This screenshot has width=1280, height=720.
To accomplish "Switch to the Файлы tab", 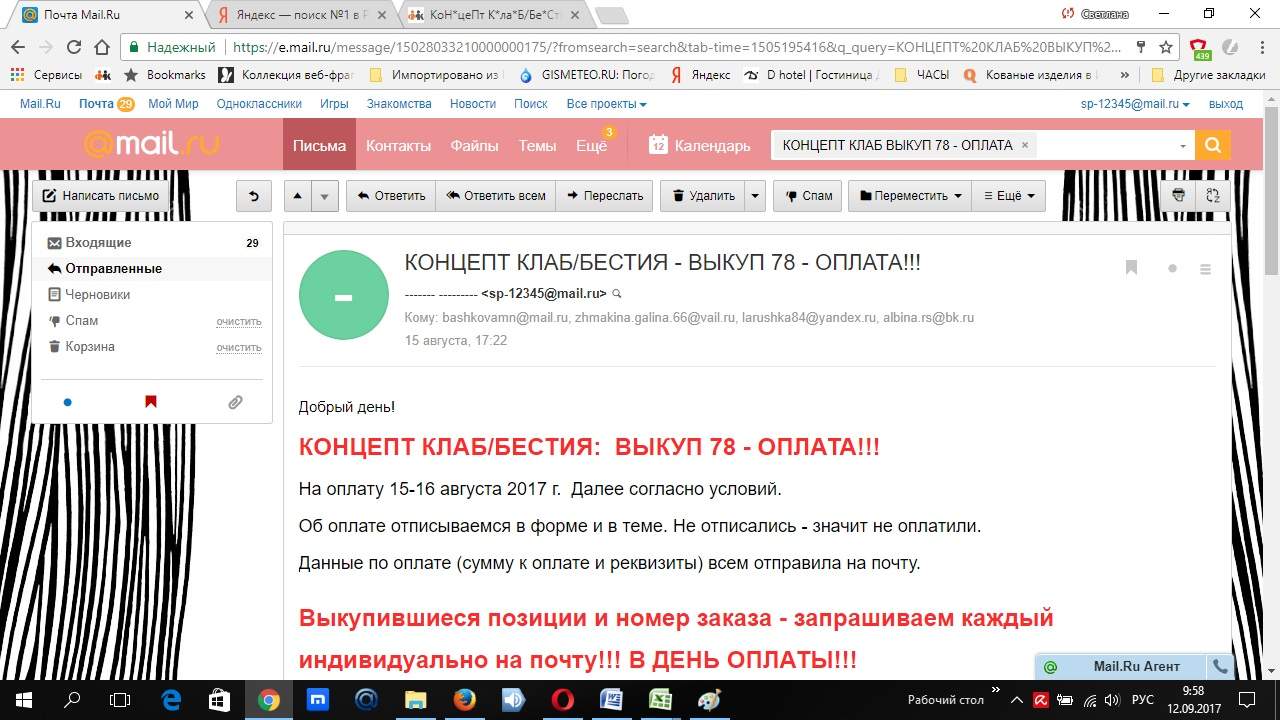I will (x=474, y=145).
